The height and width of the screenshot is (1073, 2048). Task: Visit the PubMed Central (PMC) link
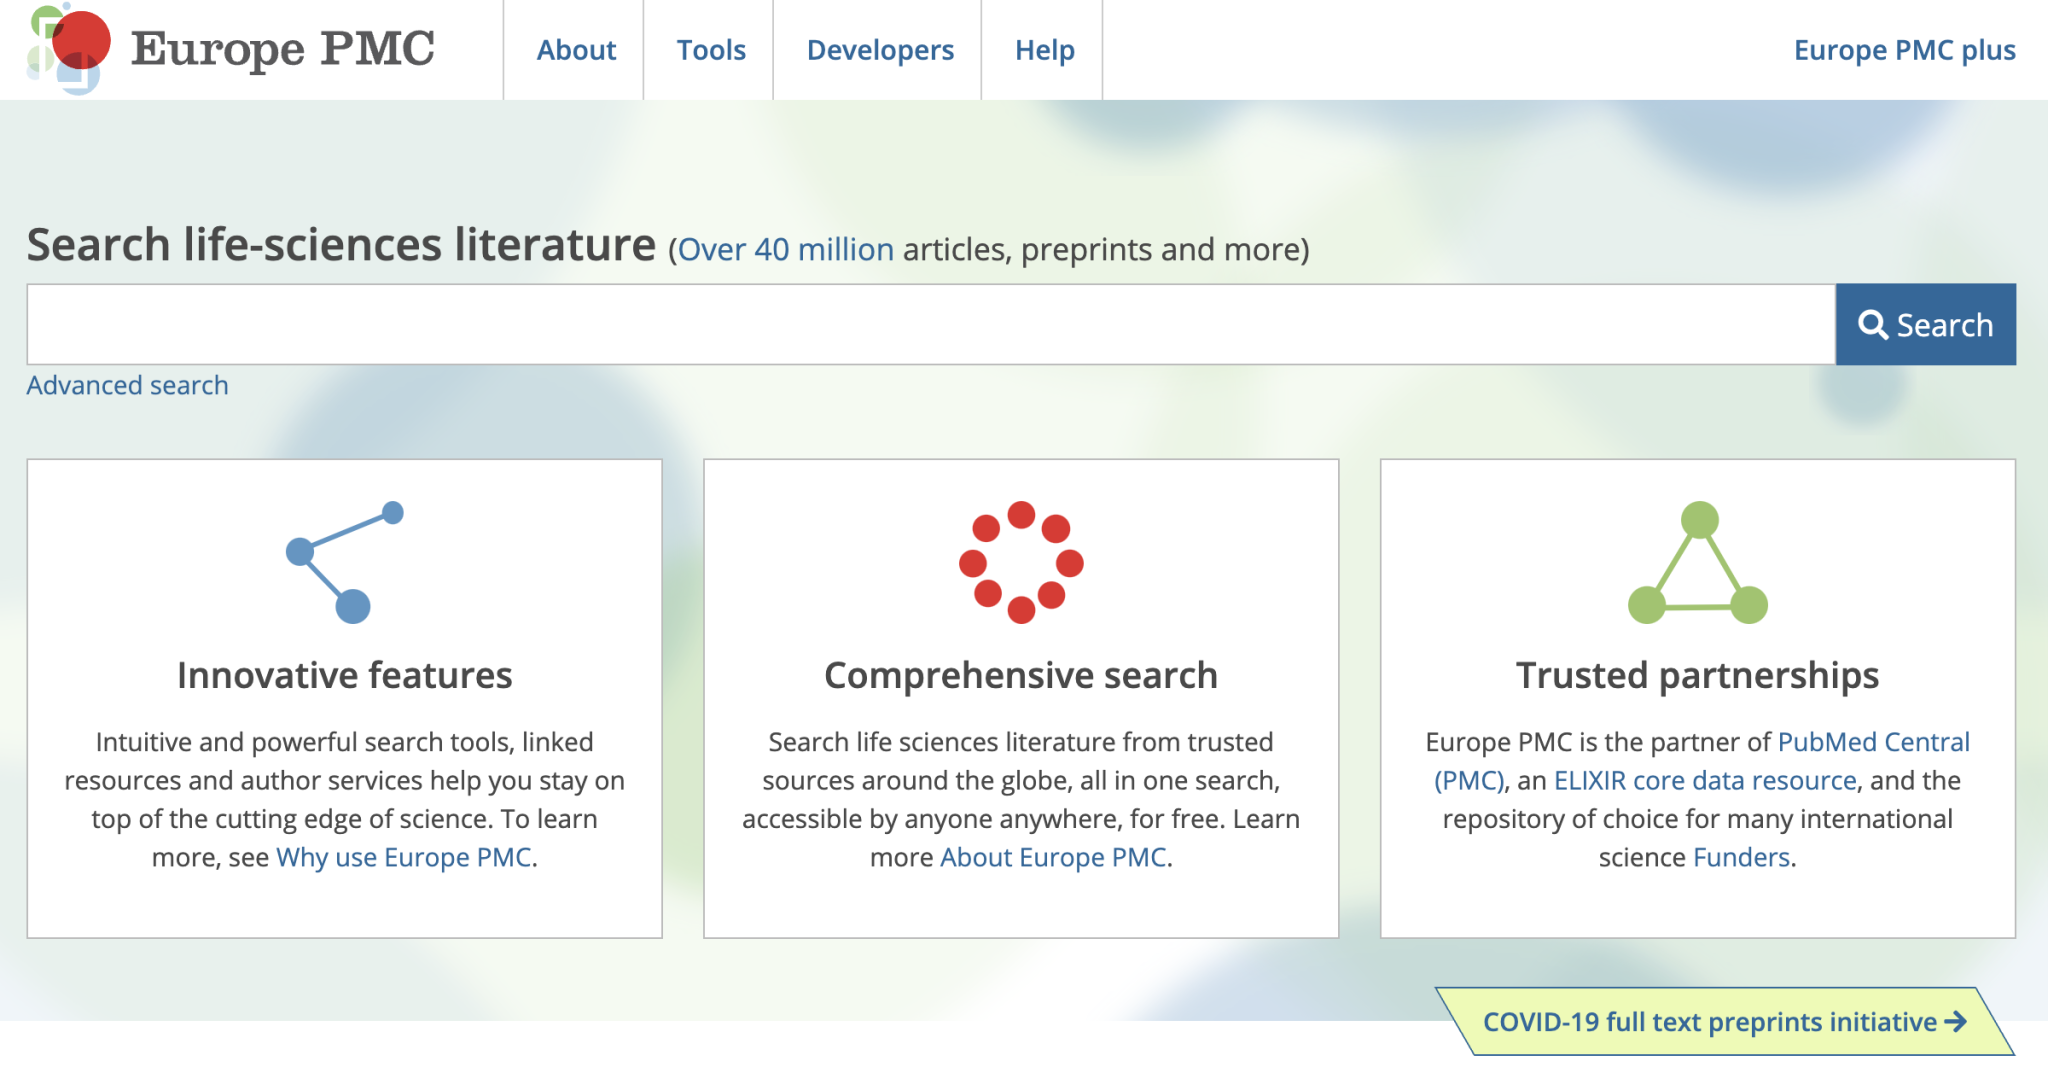(x=1873, y=742)
